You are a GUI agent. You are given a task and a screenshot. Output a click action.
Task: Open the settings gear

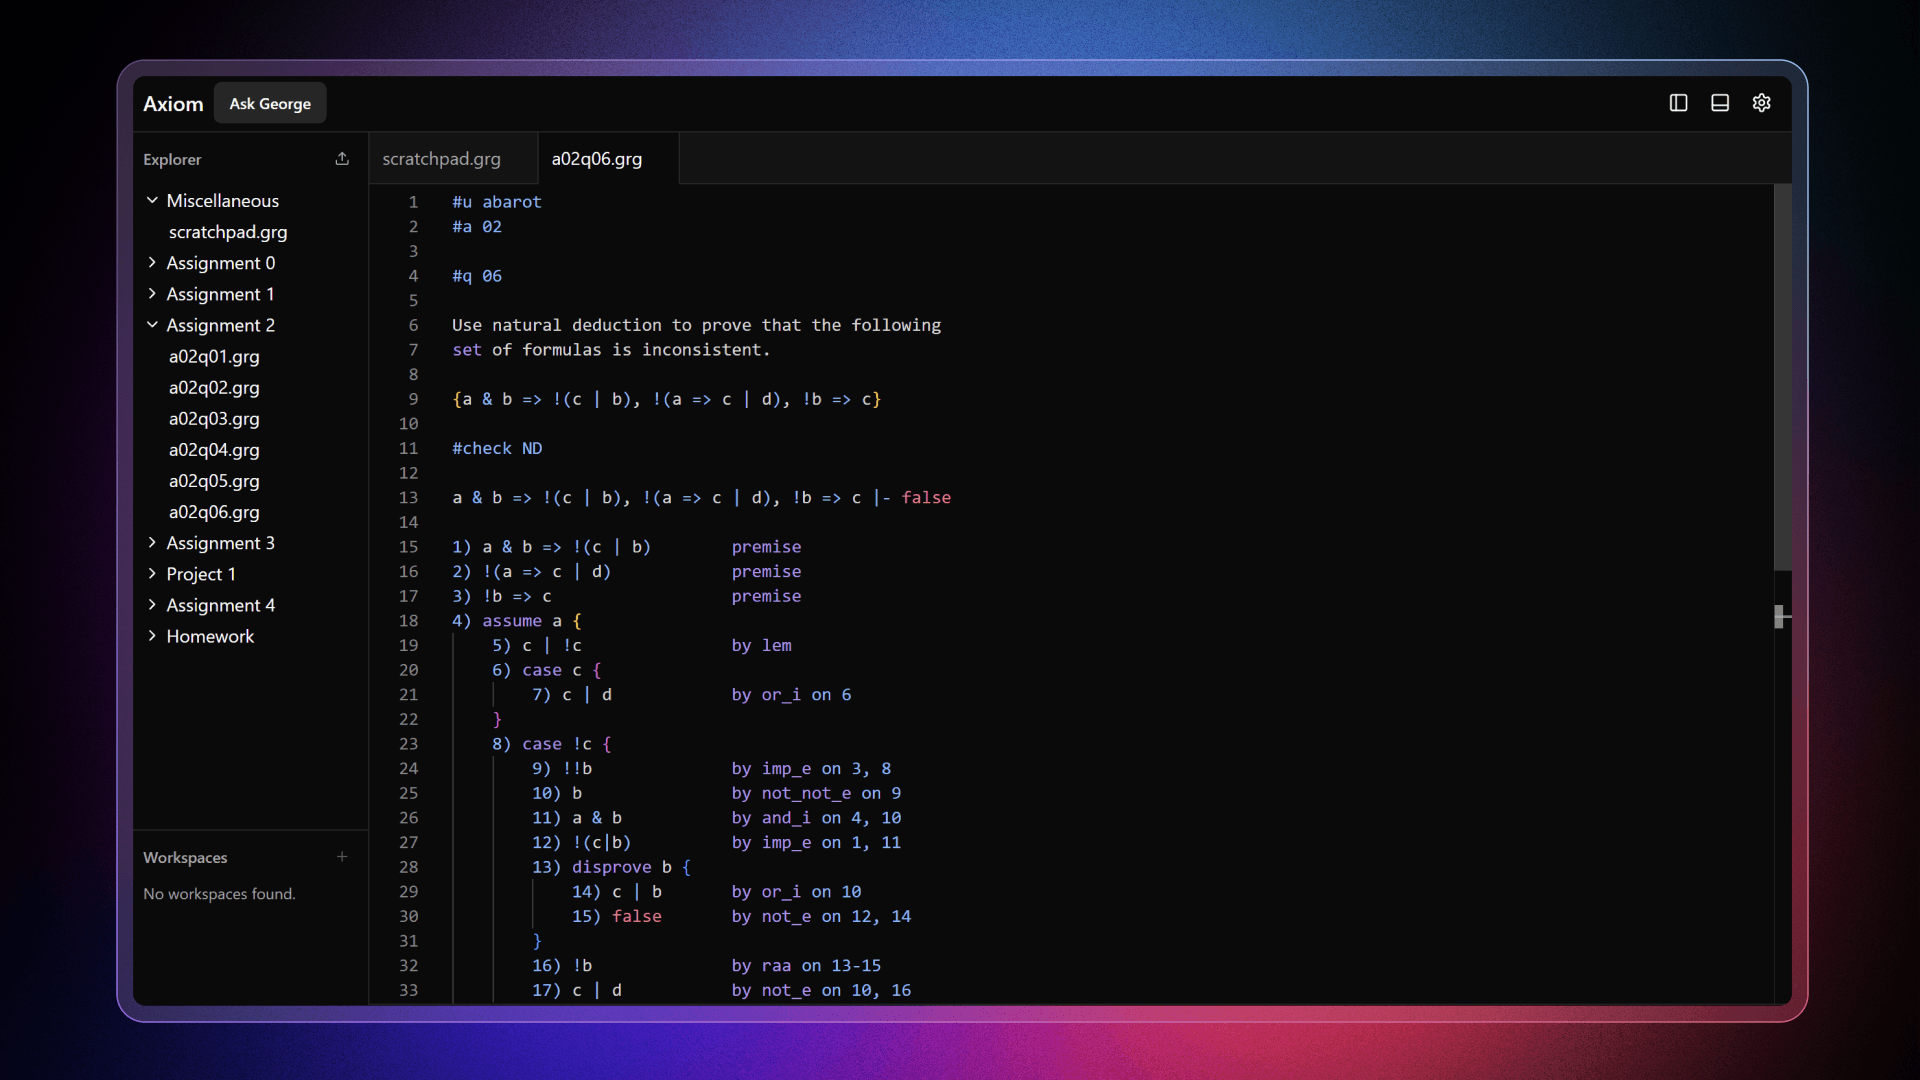(1762, 102)
